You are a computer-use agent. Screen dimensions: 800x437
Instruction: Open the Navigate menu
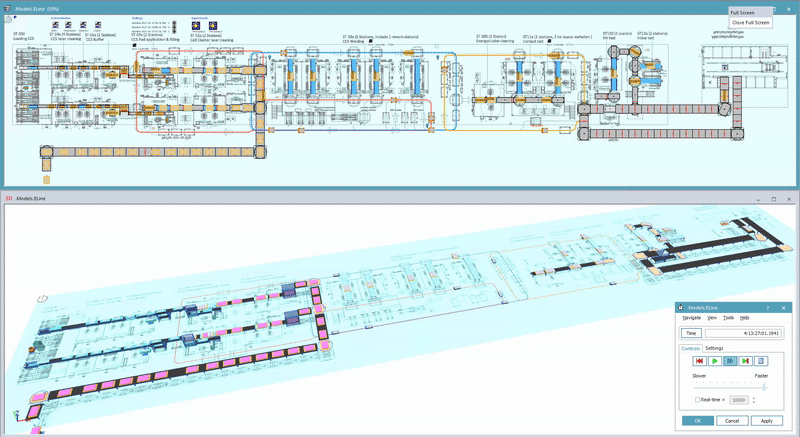pyautogui.click(x=691, y=317)
